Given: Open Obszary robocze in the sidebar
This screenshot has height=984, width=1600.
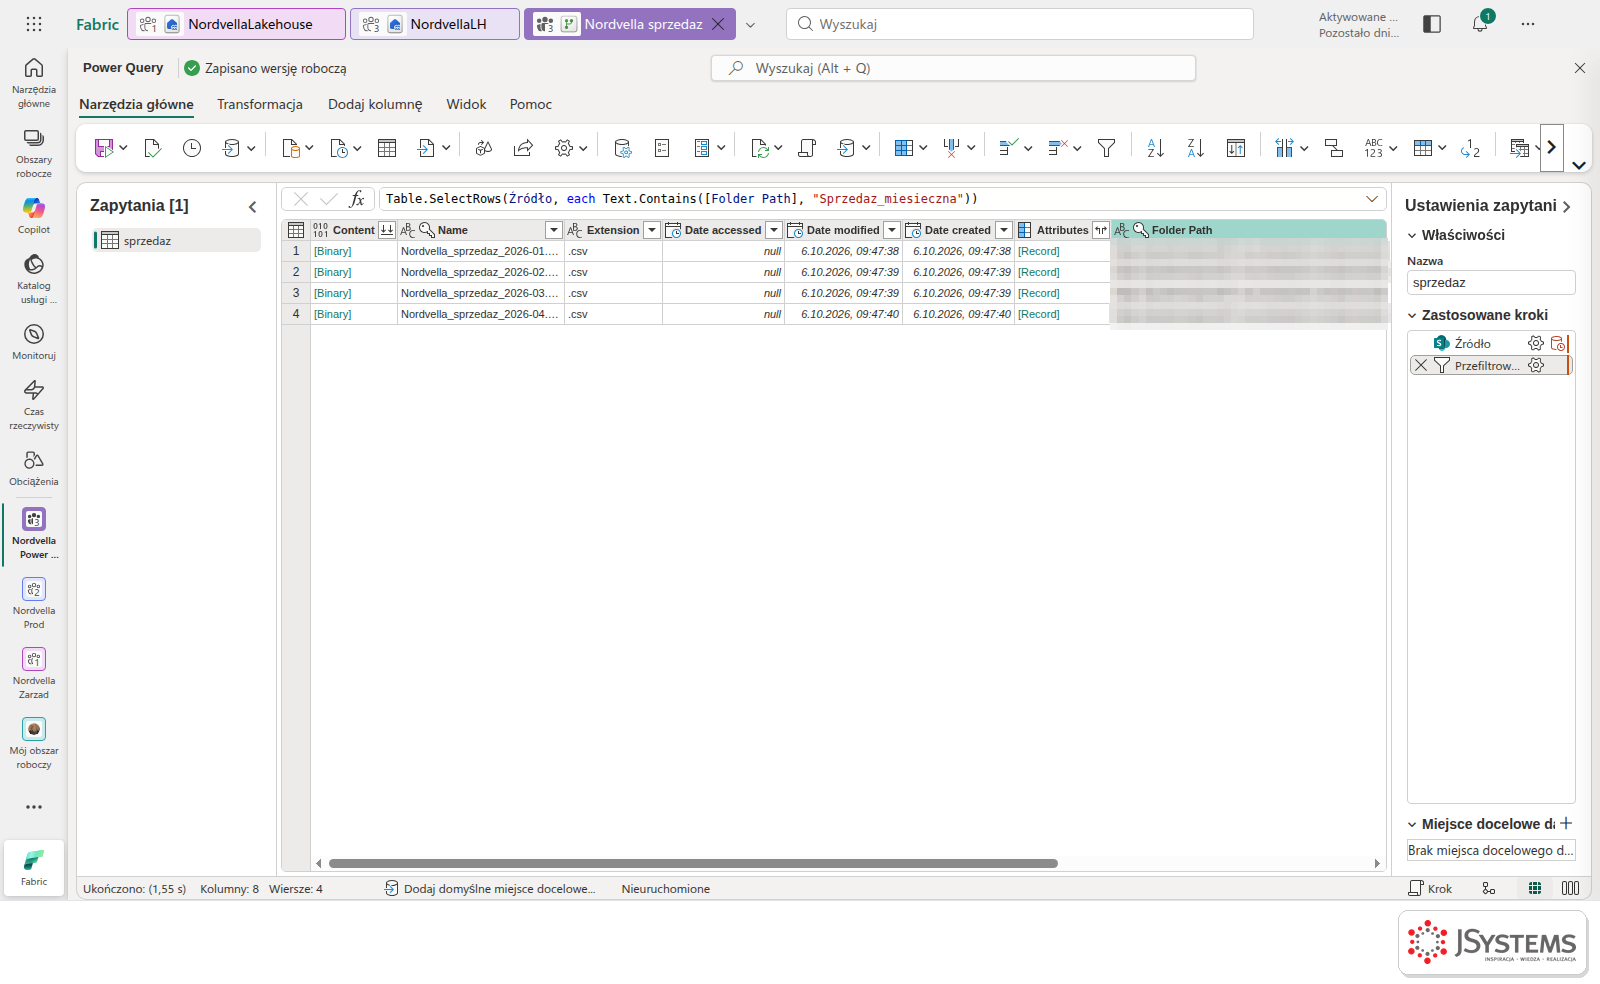Looking at the screenshot, I should (34, 152).
